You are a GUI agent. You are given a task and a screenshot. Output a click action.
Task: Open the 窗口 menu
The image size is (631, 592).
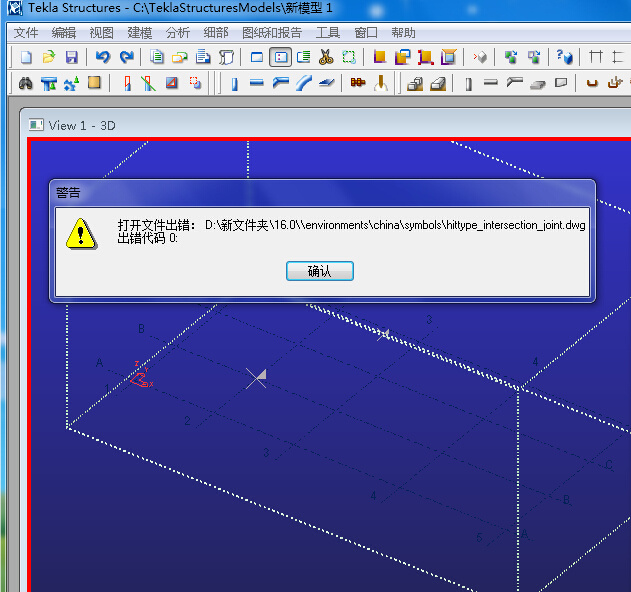tap(366, 32)
